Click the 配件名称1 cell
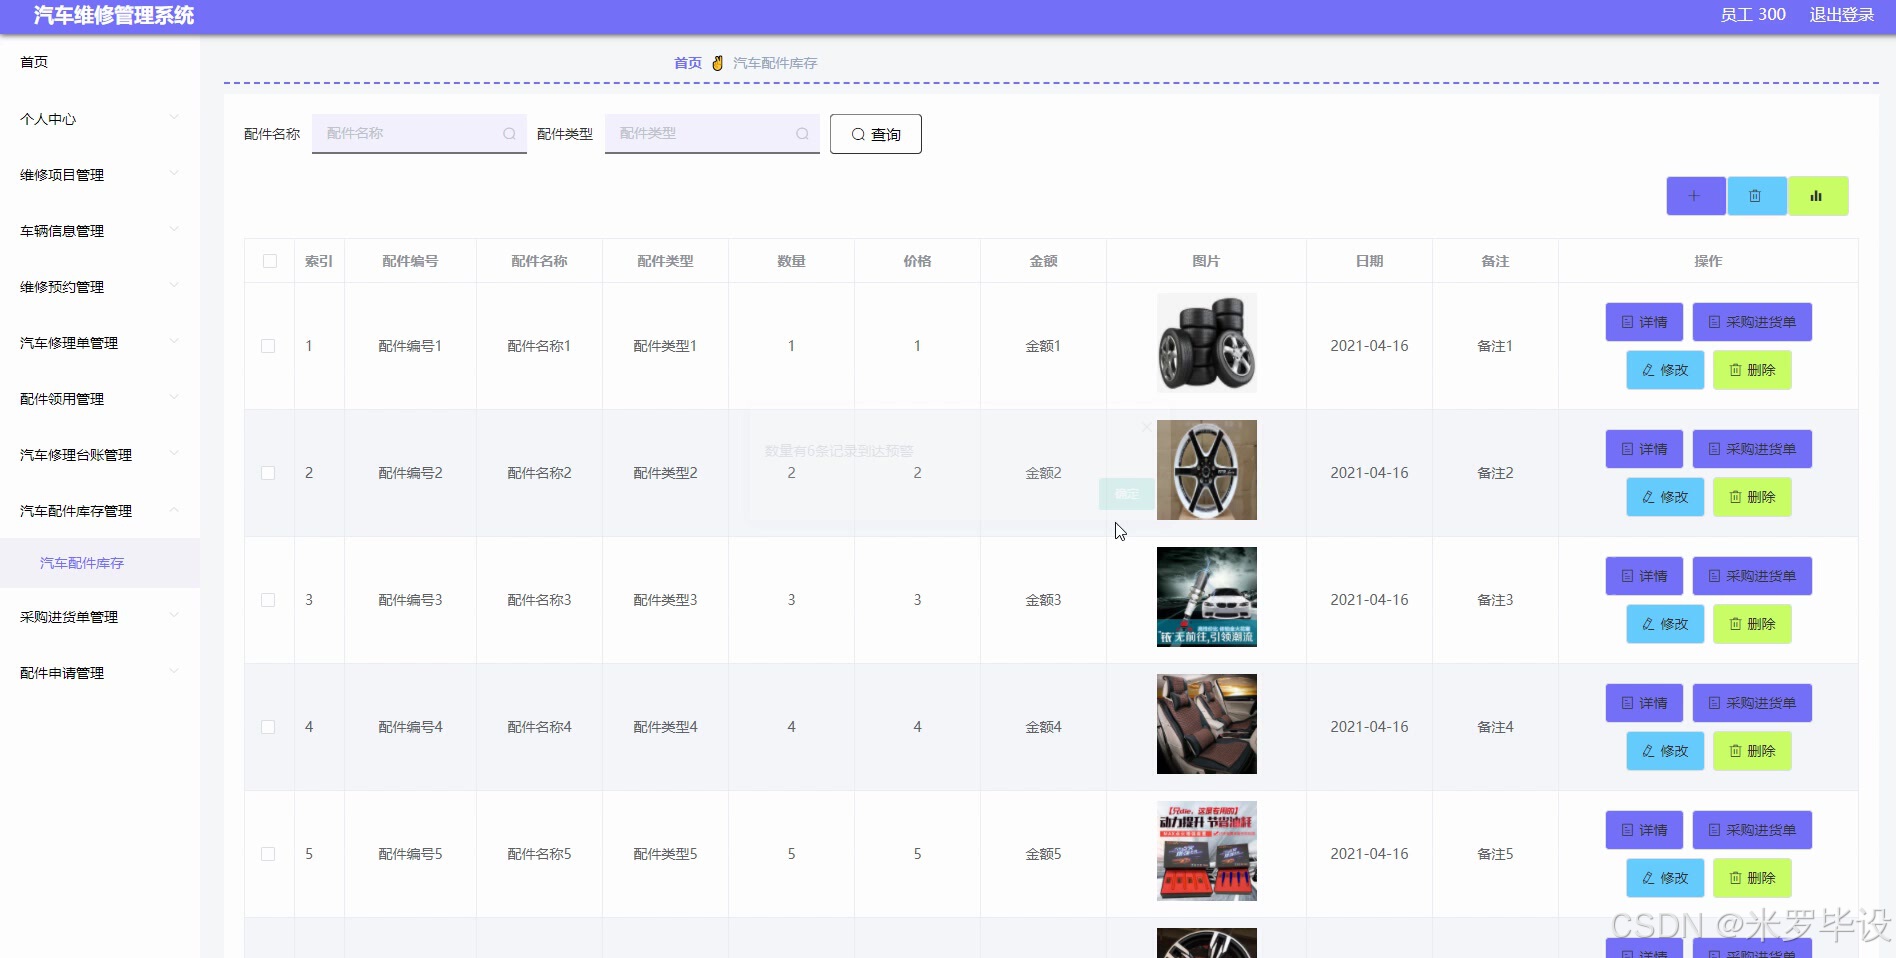The width and height of the screenshot is (1896, 958). point(539,346)
